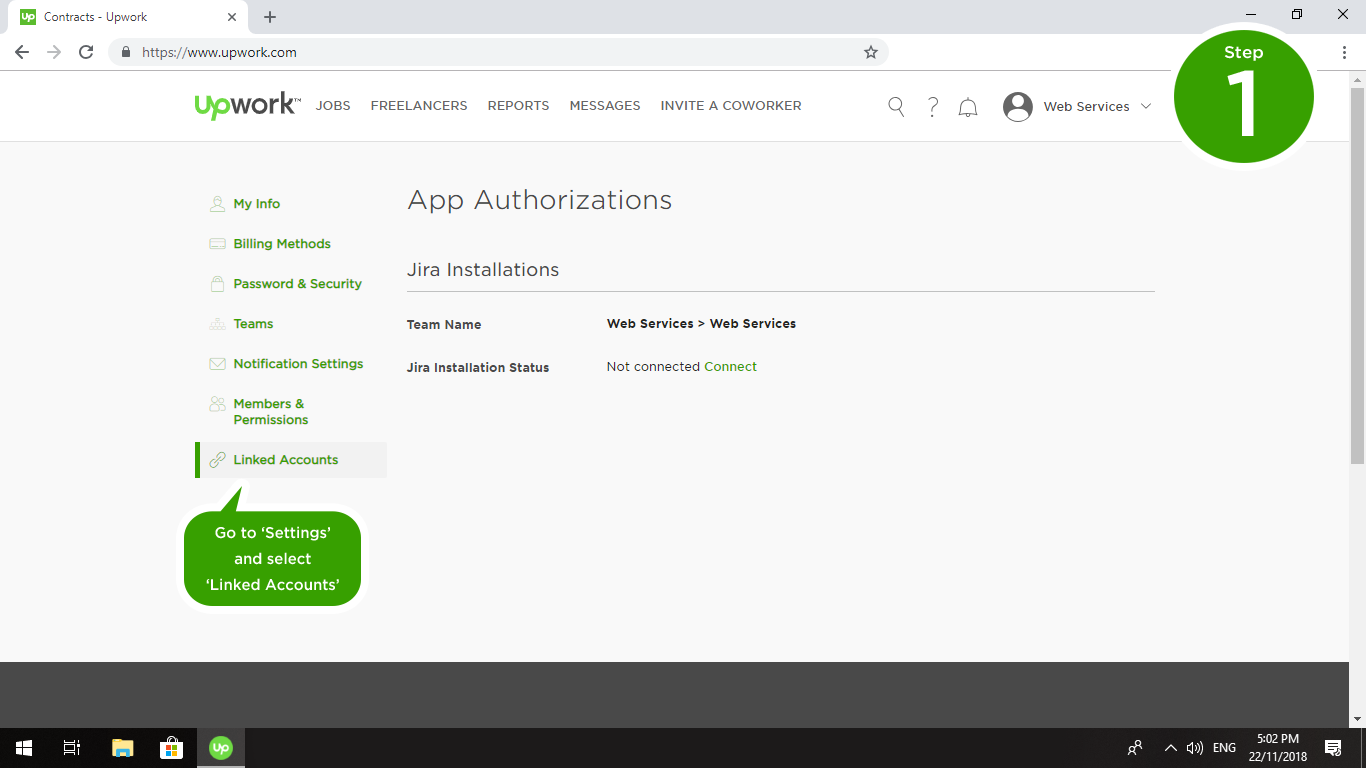
Task: Bookmark page with the star icon
Action: tap(871, 52)
